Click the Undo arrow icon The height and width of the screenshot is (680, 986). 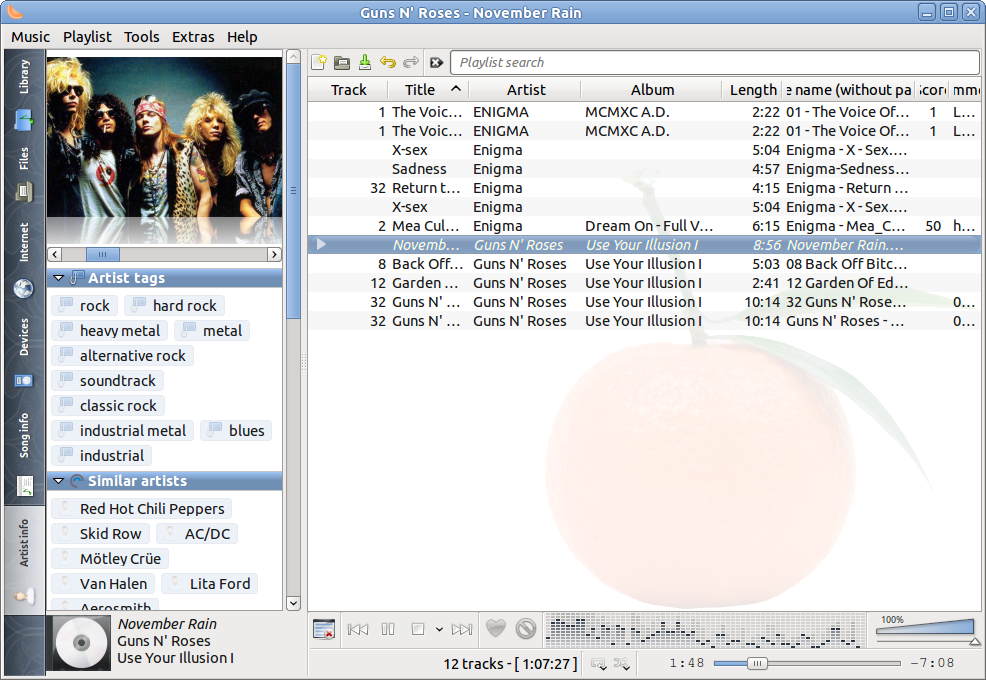(388, 62)
